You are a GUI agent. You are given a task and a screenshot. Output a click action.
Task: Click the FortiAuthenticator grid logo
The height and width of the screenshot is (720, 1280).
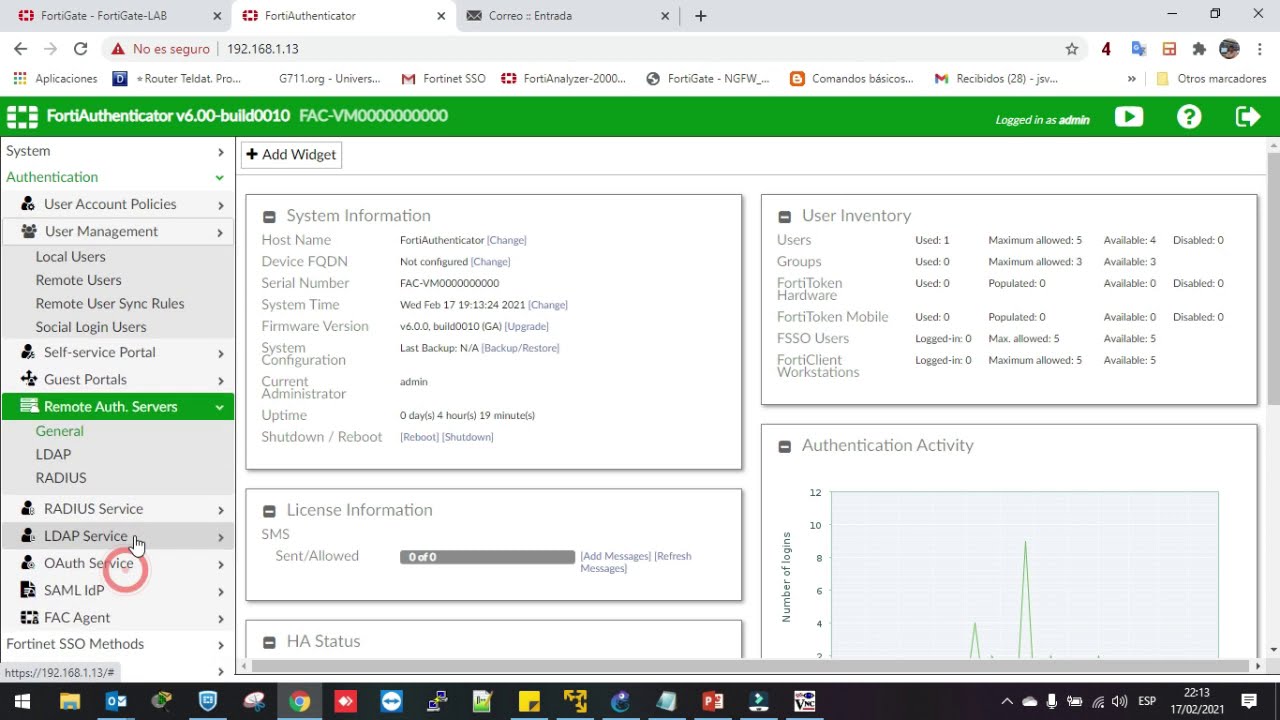tap(22, 116)
